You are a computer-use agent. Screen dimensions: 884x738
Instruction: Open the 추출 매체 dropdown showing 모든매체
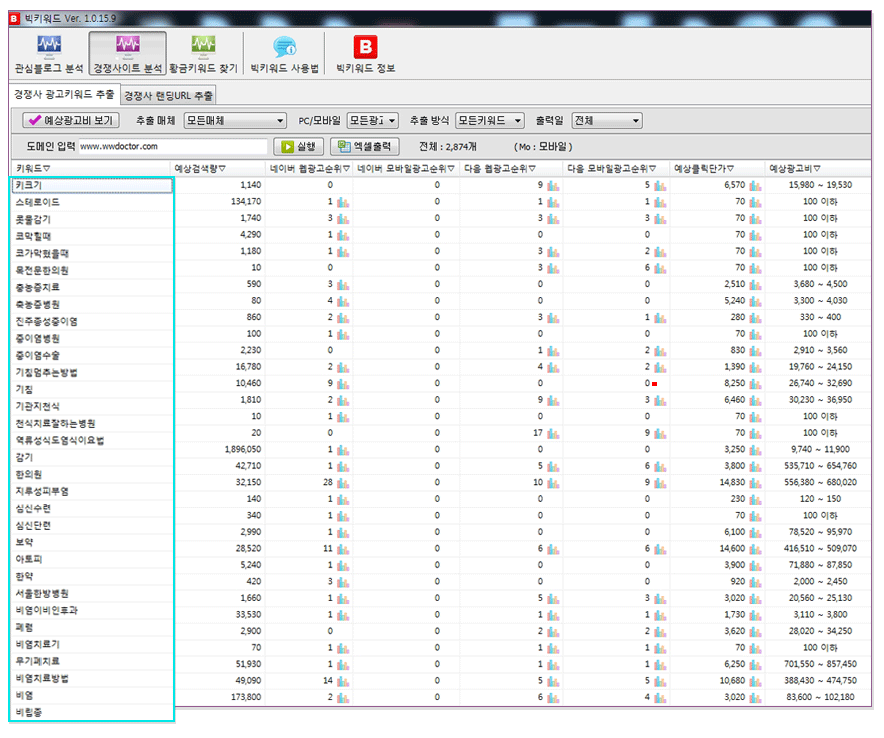235,121
